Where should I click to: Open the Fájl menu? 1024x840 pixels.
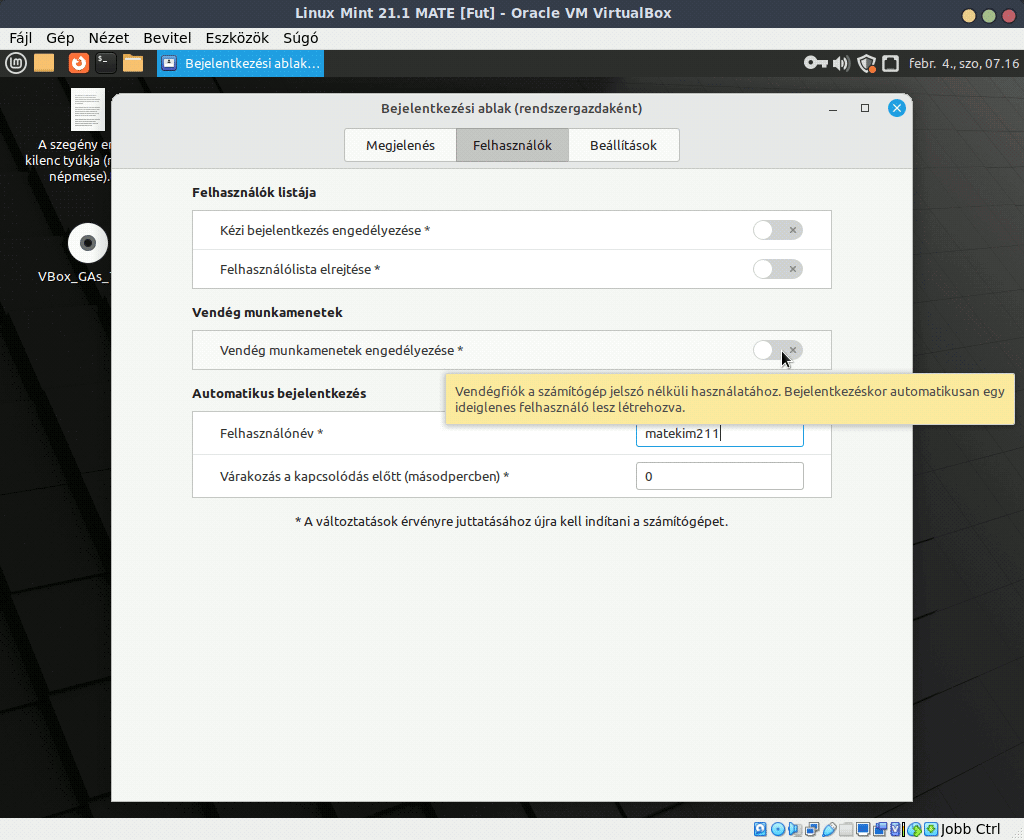click(x=21, y=38)
